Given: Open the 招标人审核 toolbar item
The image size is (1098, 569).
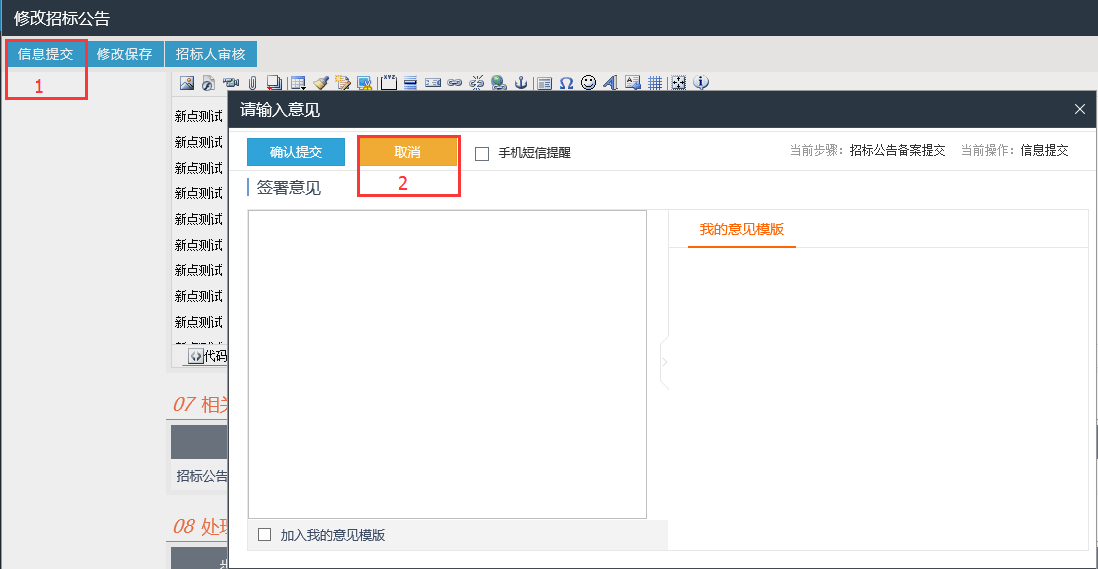Looking at the screenshot, I should click(210, 54).
